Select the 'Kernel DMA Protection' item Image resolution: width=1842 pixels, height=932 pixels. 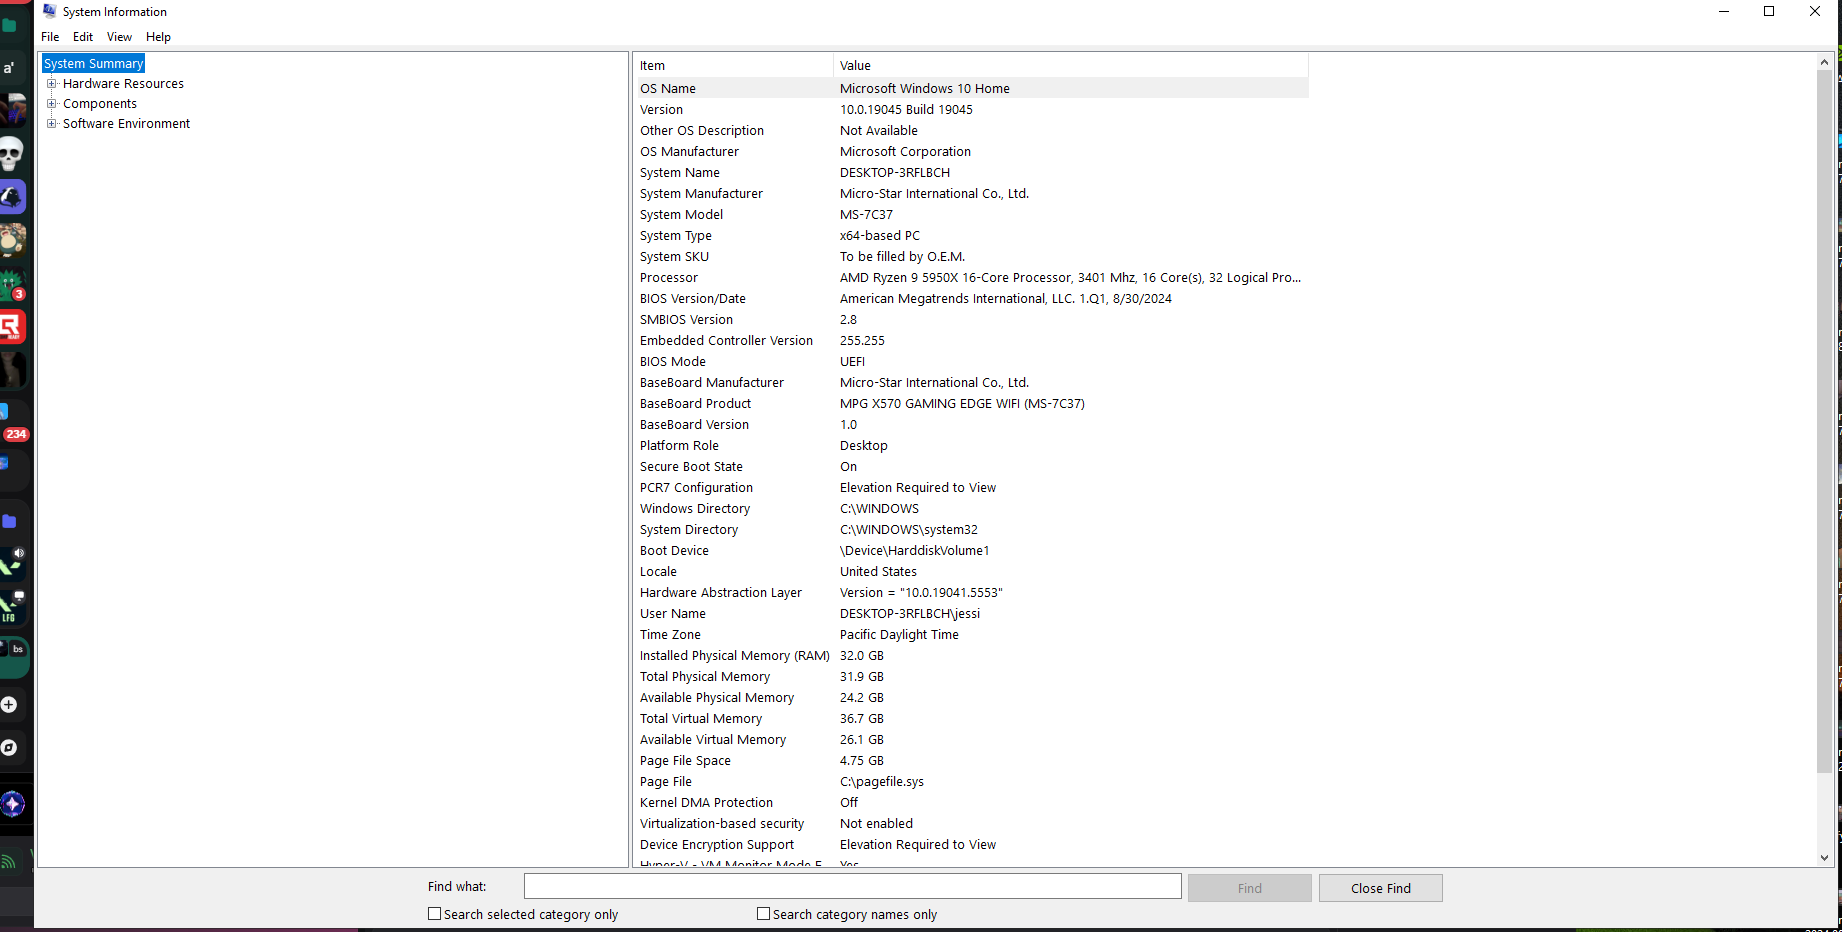pos(706,803)
